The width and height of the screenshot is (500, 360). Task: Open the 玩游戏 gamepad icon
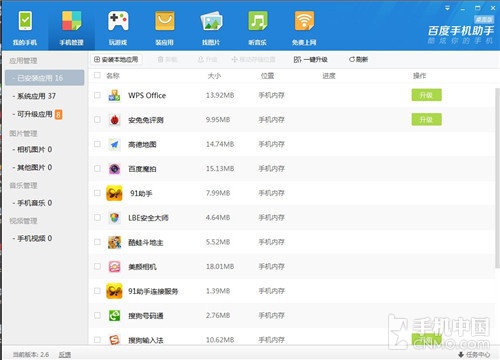118,21
